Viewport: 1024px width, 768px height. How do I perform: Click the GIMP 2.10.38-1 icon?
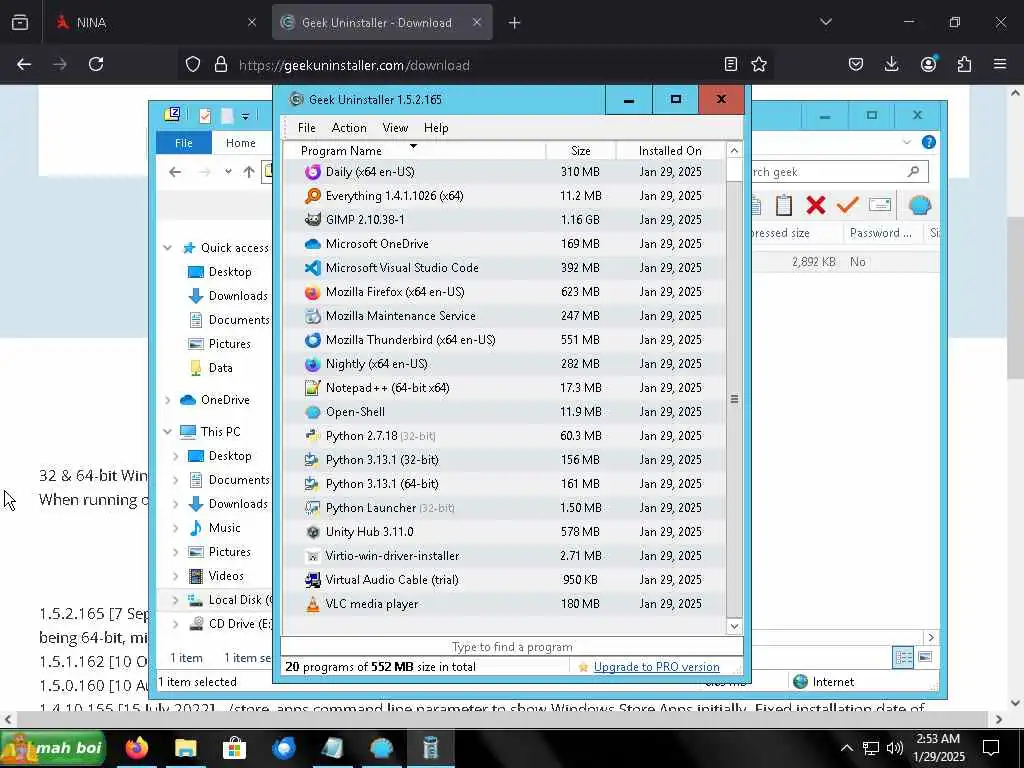coord(313,220)
